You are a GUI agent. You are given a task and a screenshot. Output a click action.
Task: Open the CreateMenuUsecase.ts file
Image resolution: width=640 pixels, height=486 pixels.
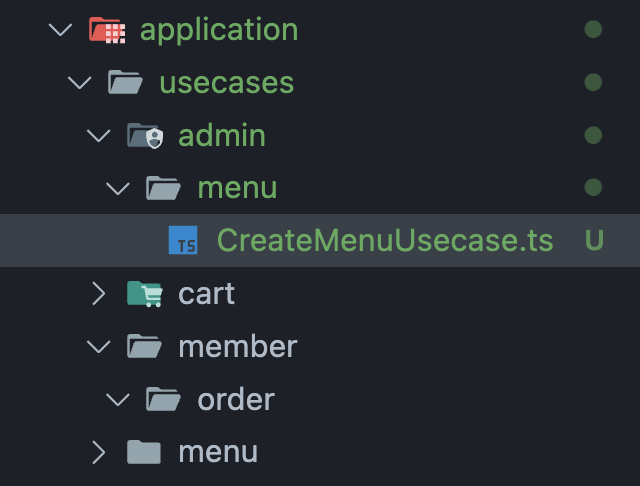pyautogui.click(x=385, y=240)
